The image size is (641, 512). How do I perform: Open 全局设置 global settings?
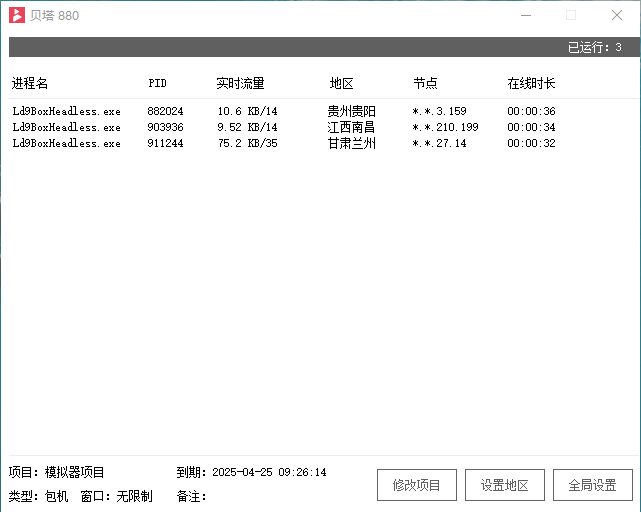(x=592, y=485)
